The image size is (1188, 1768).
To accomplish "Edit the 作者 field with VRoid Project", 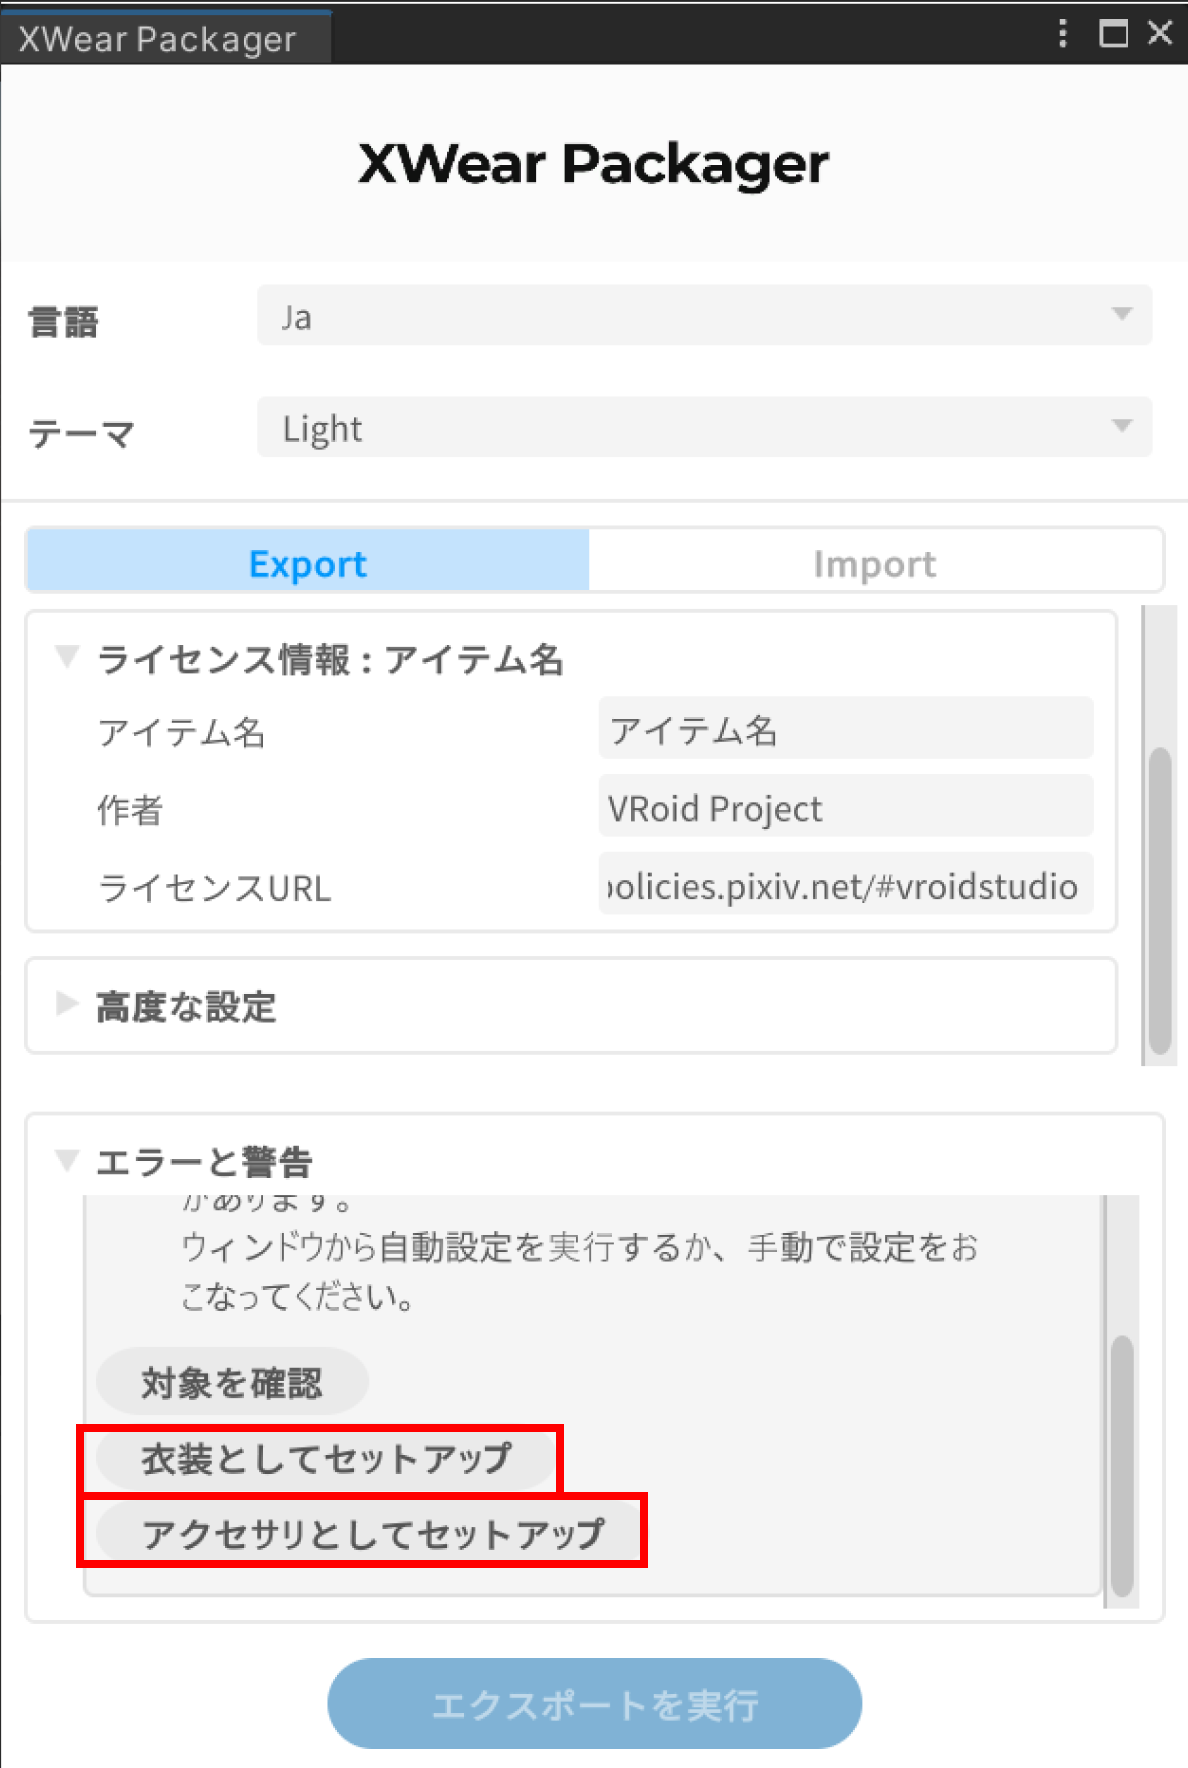I will (846, 807).
